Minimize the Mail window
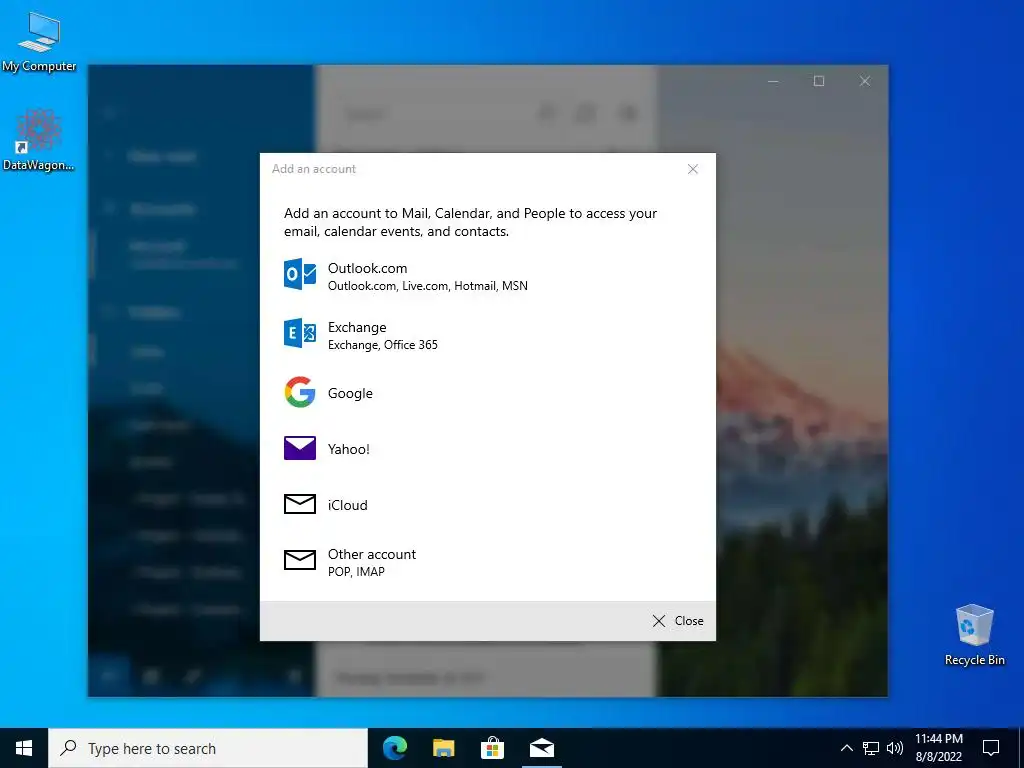1024x768 pixels. (x=773, y=81)
